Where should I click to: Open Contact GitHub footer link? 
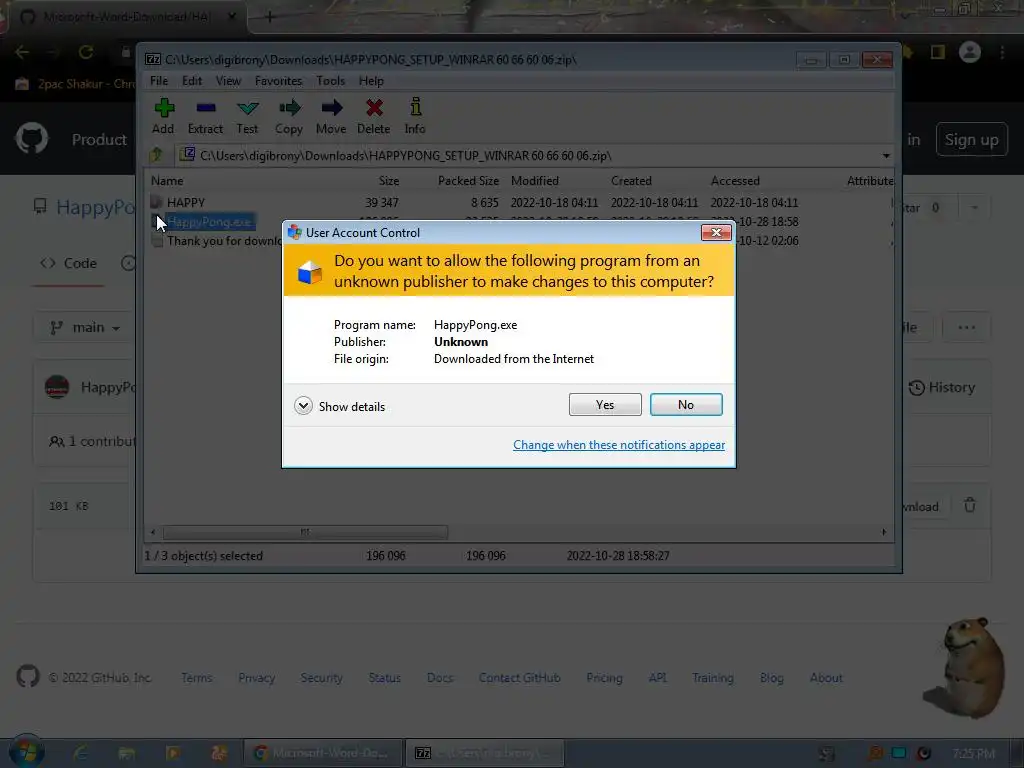[519, 678]
